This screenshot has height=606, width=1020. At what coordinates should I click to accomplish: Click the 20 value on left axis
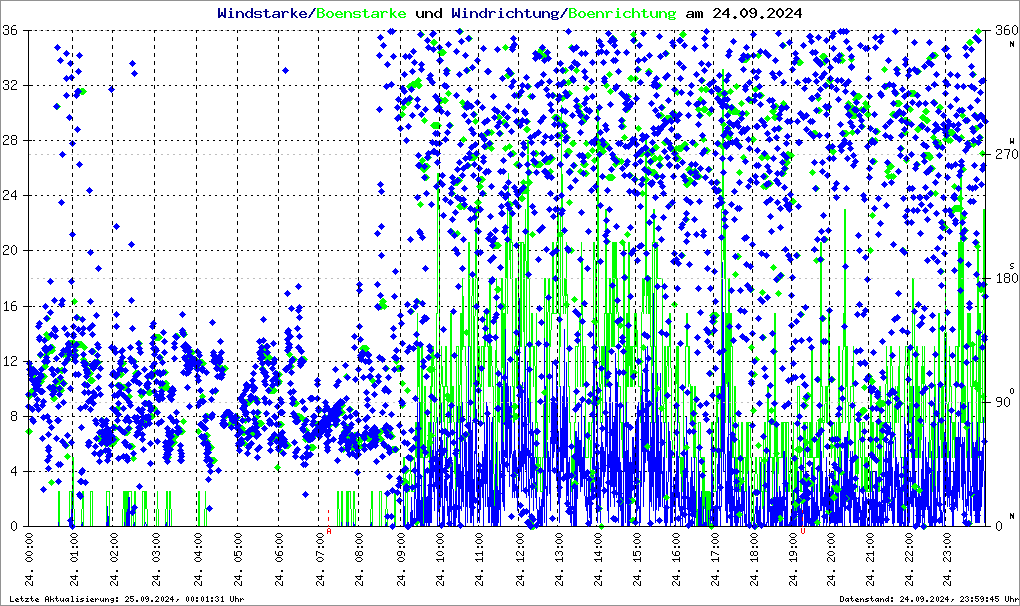coord(13,250)
